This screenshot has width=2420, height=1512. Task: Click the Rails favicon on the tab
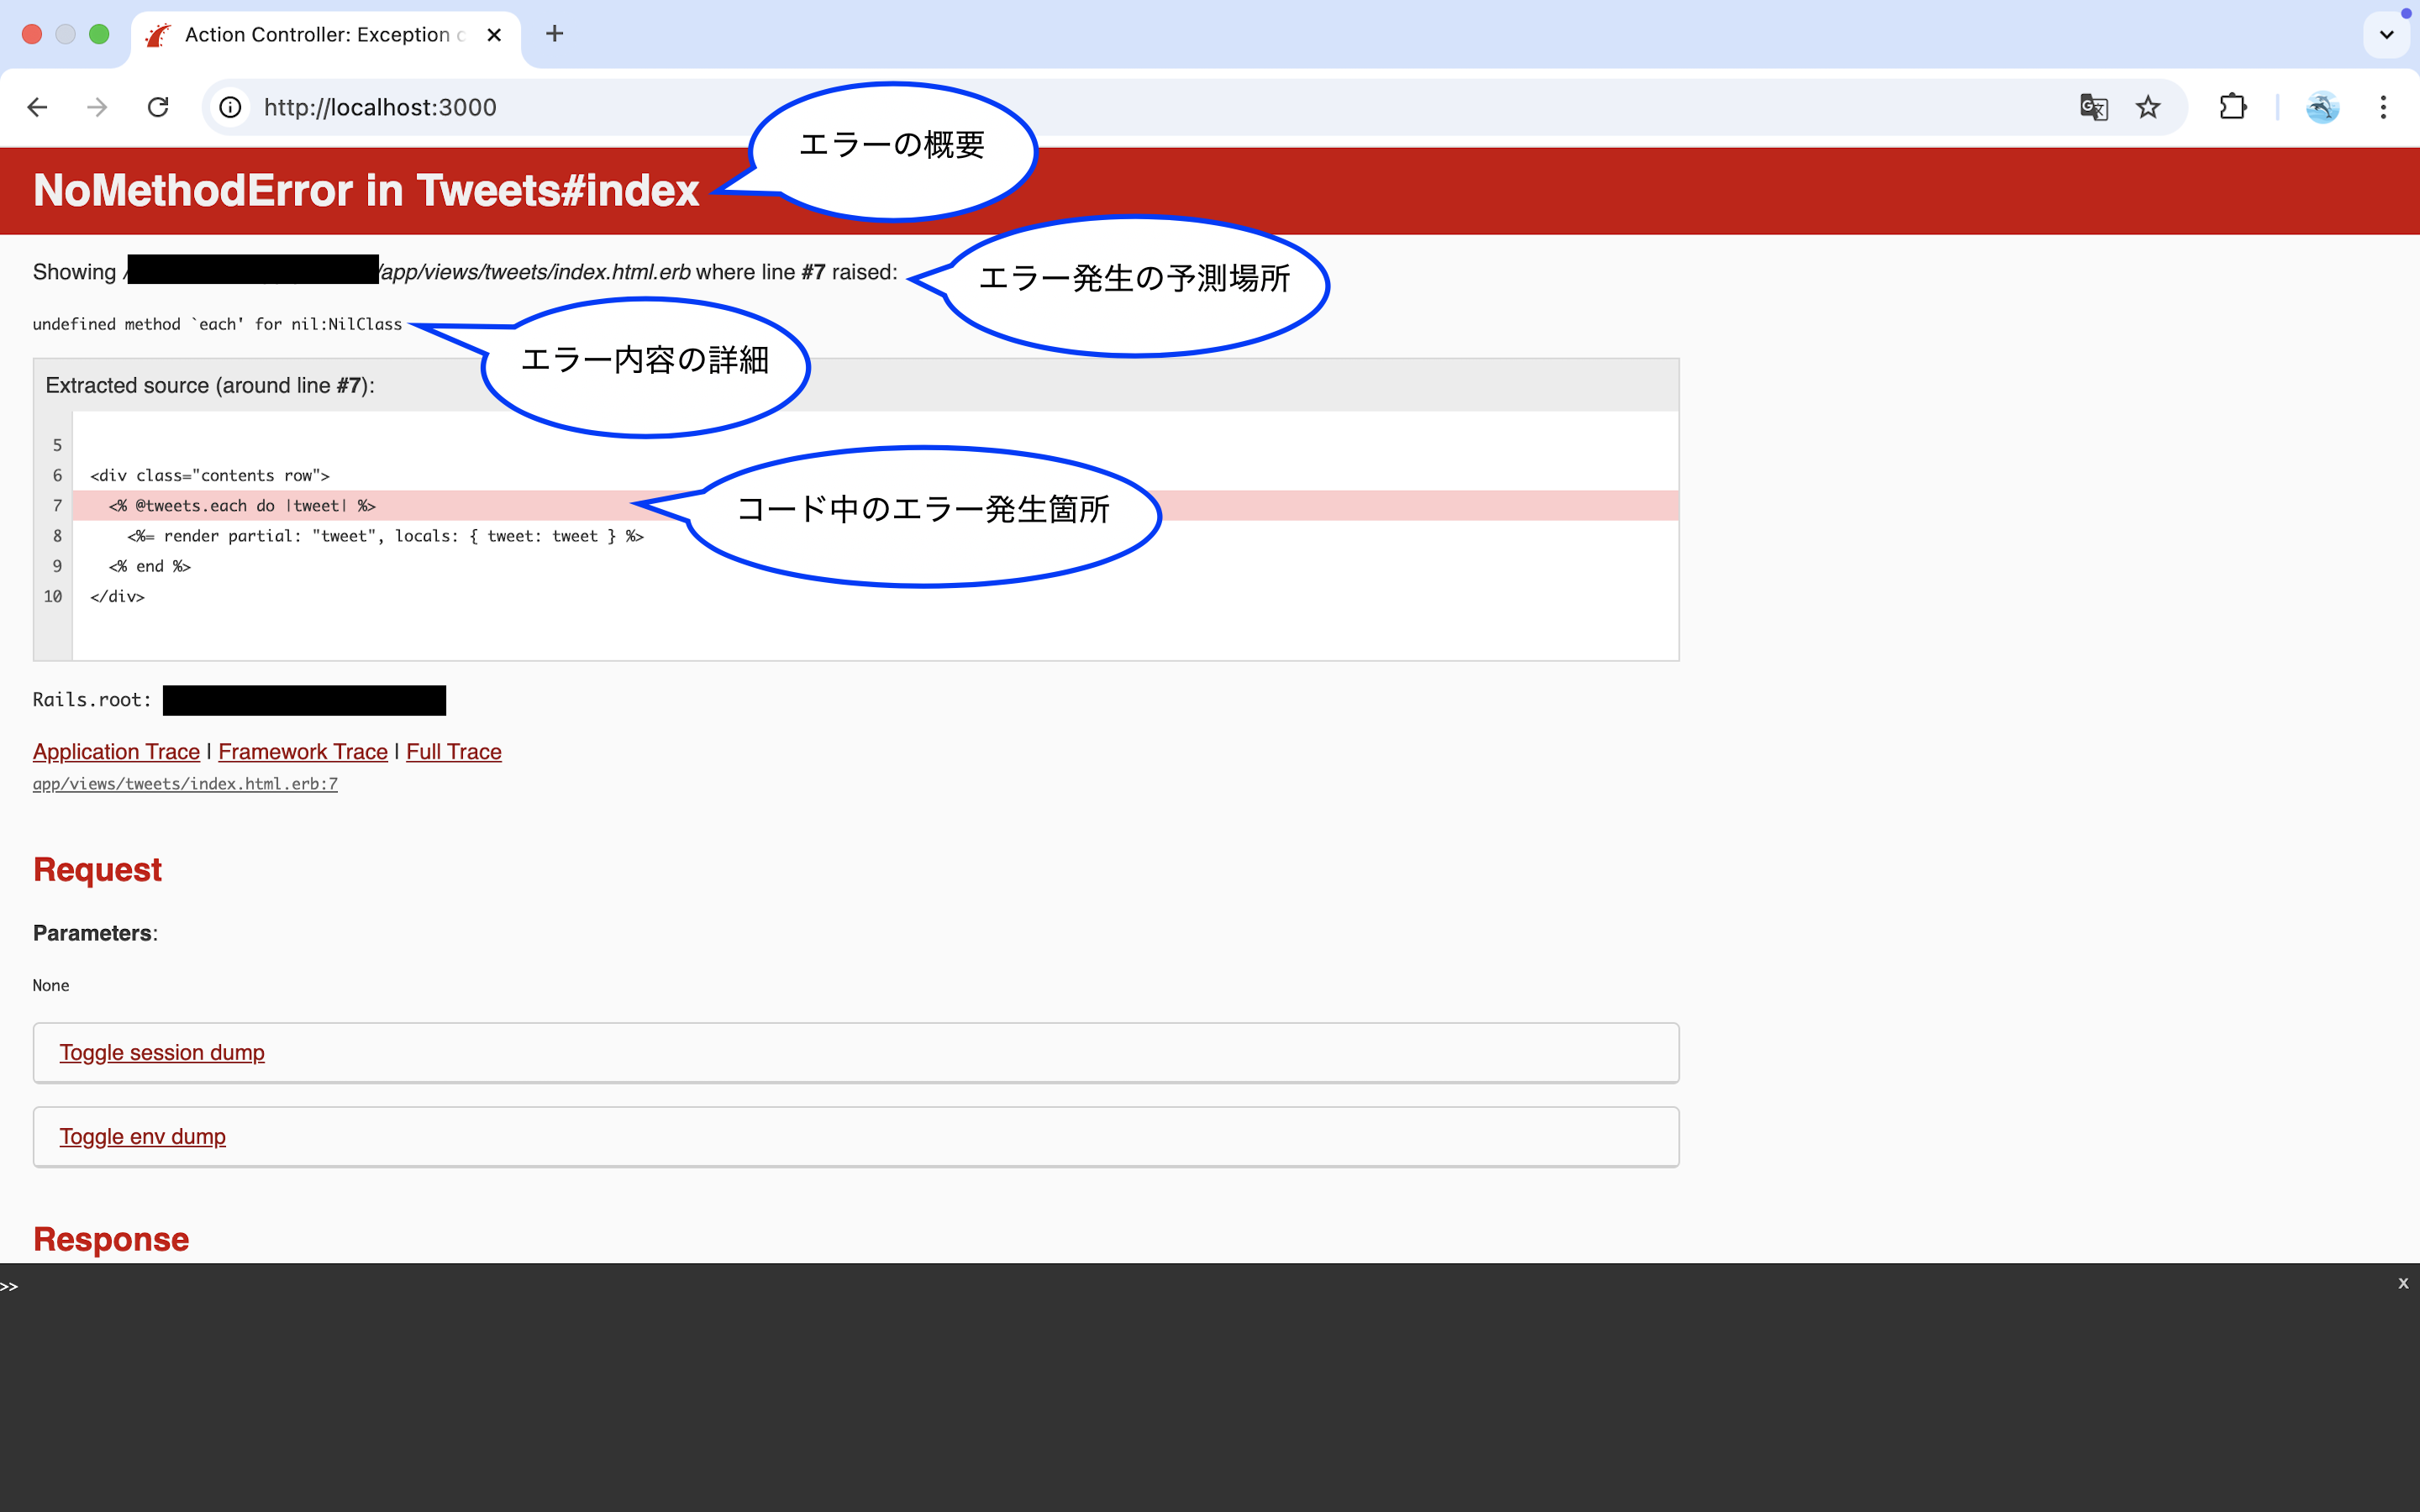[x=158, y=34]
